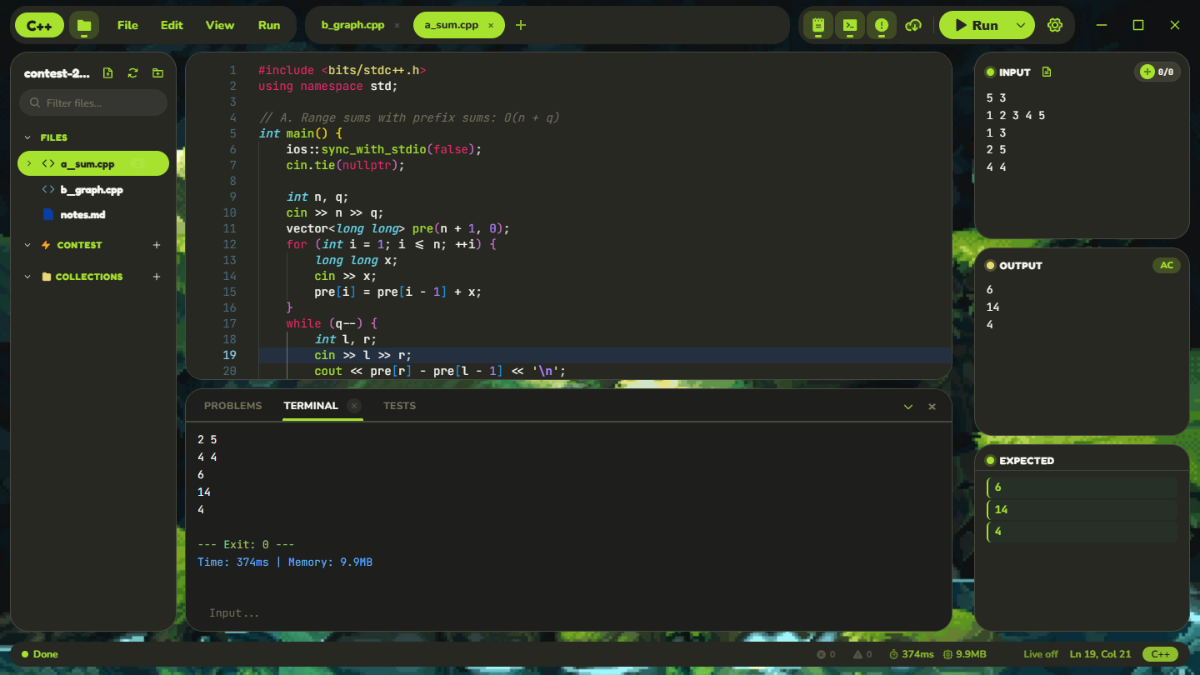The height and width of the screenshot is (675, 1200).
Task: Click the C++ language pill in status bar
Action: click(1160, 654)
